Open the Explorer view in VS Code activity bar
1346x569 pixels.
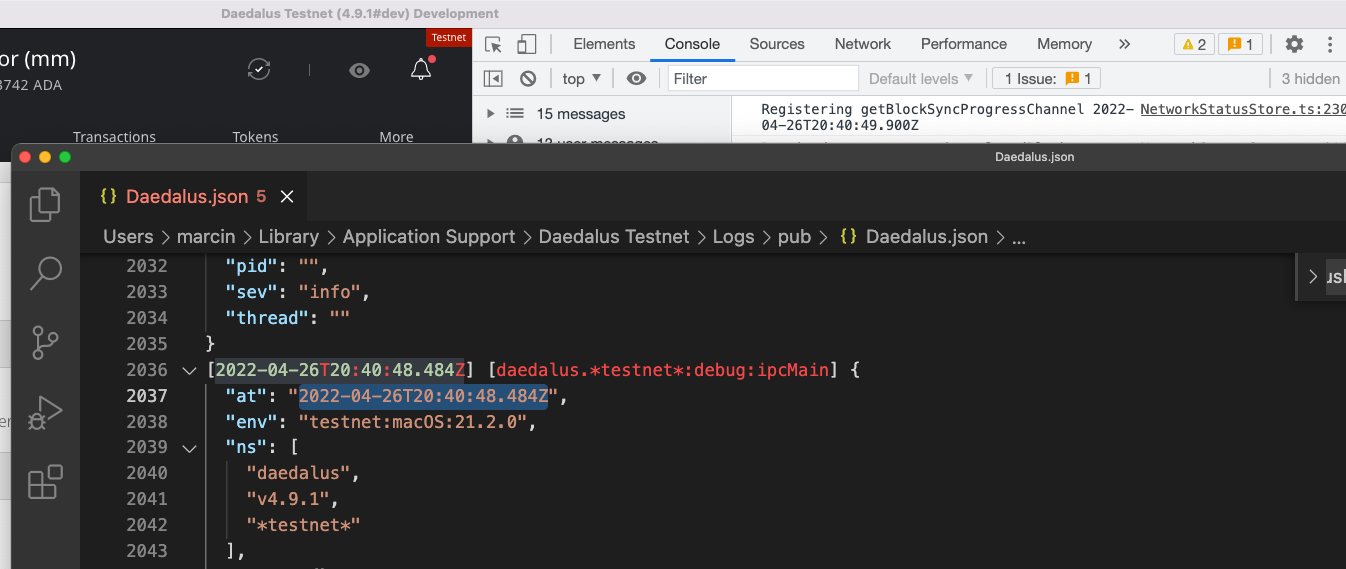point(46,205)
